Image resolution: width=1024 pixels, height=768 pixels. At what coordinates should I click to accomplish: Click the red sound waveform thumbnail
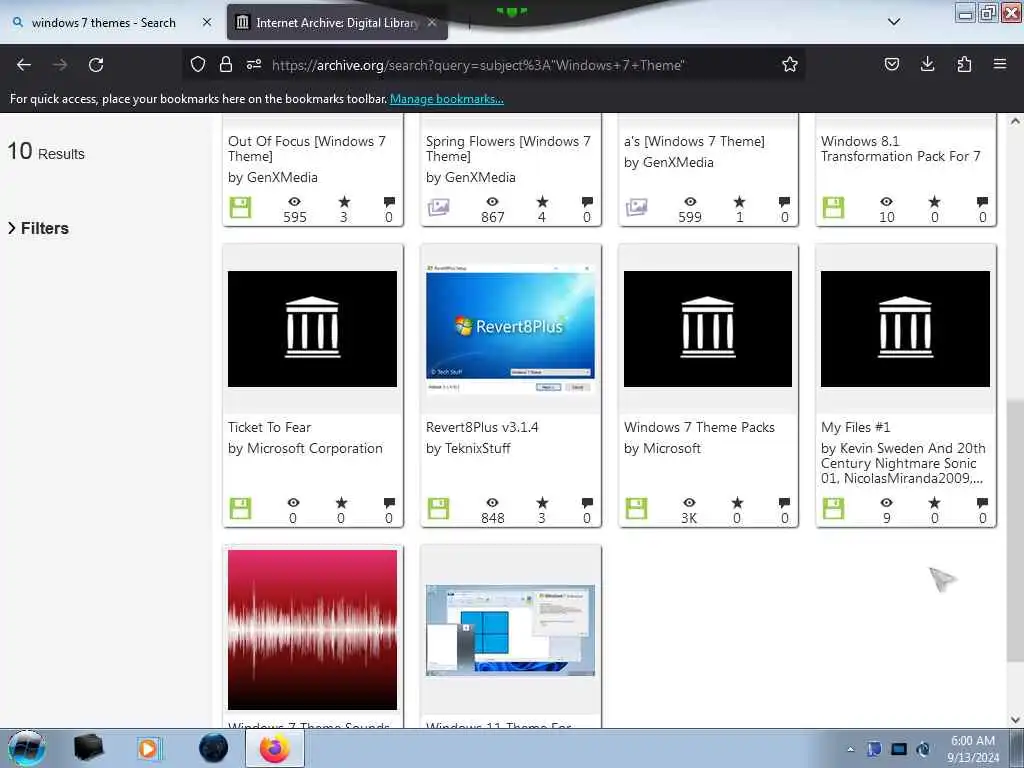312,630
